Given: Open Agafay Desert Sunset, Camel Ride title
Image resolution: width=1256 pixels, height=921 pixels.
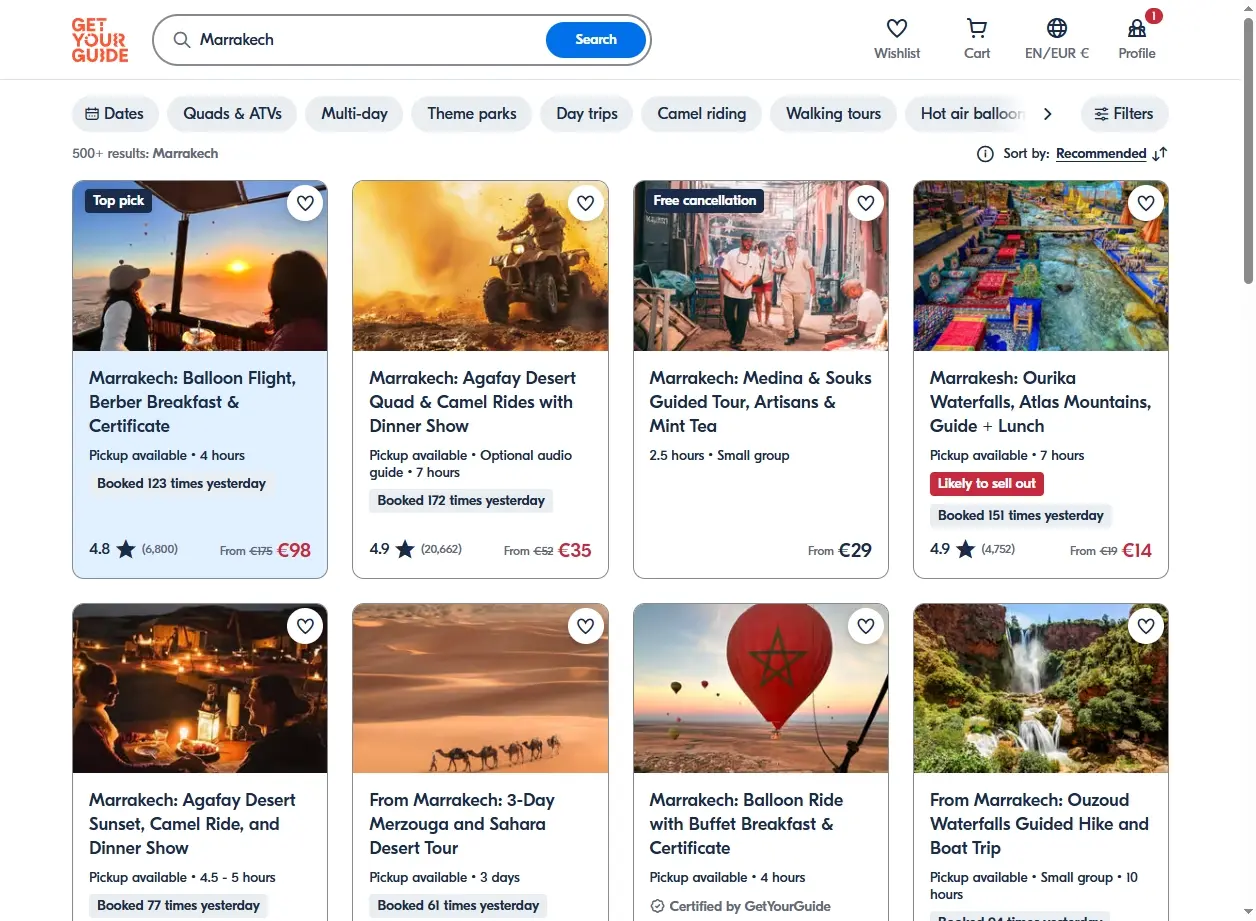Looking at the screenshot, I should pyautogui.click(x=192, y=824).
